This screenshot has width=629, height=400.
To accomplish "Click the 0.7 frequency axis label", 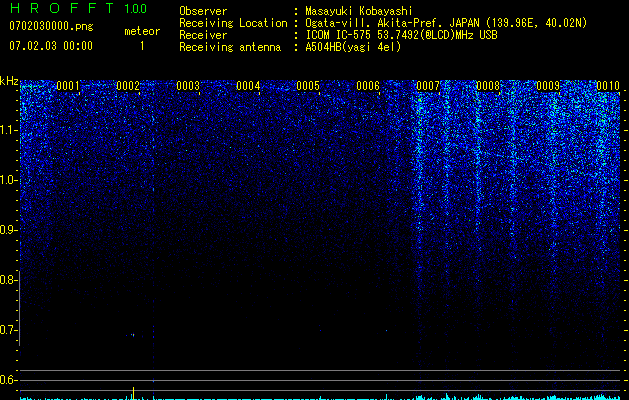I will 8,330.
